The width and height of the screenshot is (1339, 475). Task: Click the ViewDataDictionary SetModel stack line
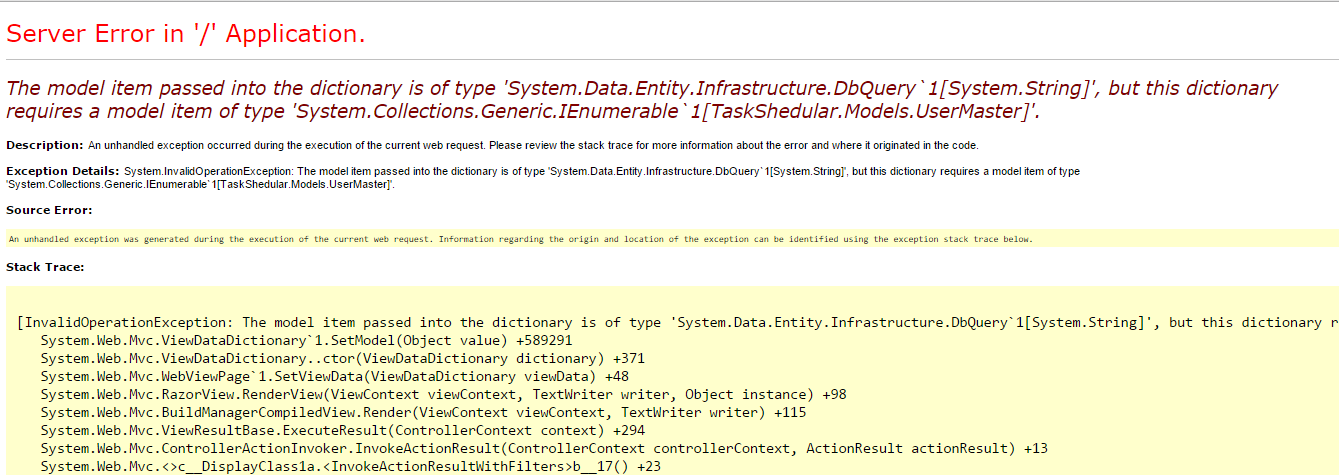click(306, 340)
